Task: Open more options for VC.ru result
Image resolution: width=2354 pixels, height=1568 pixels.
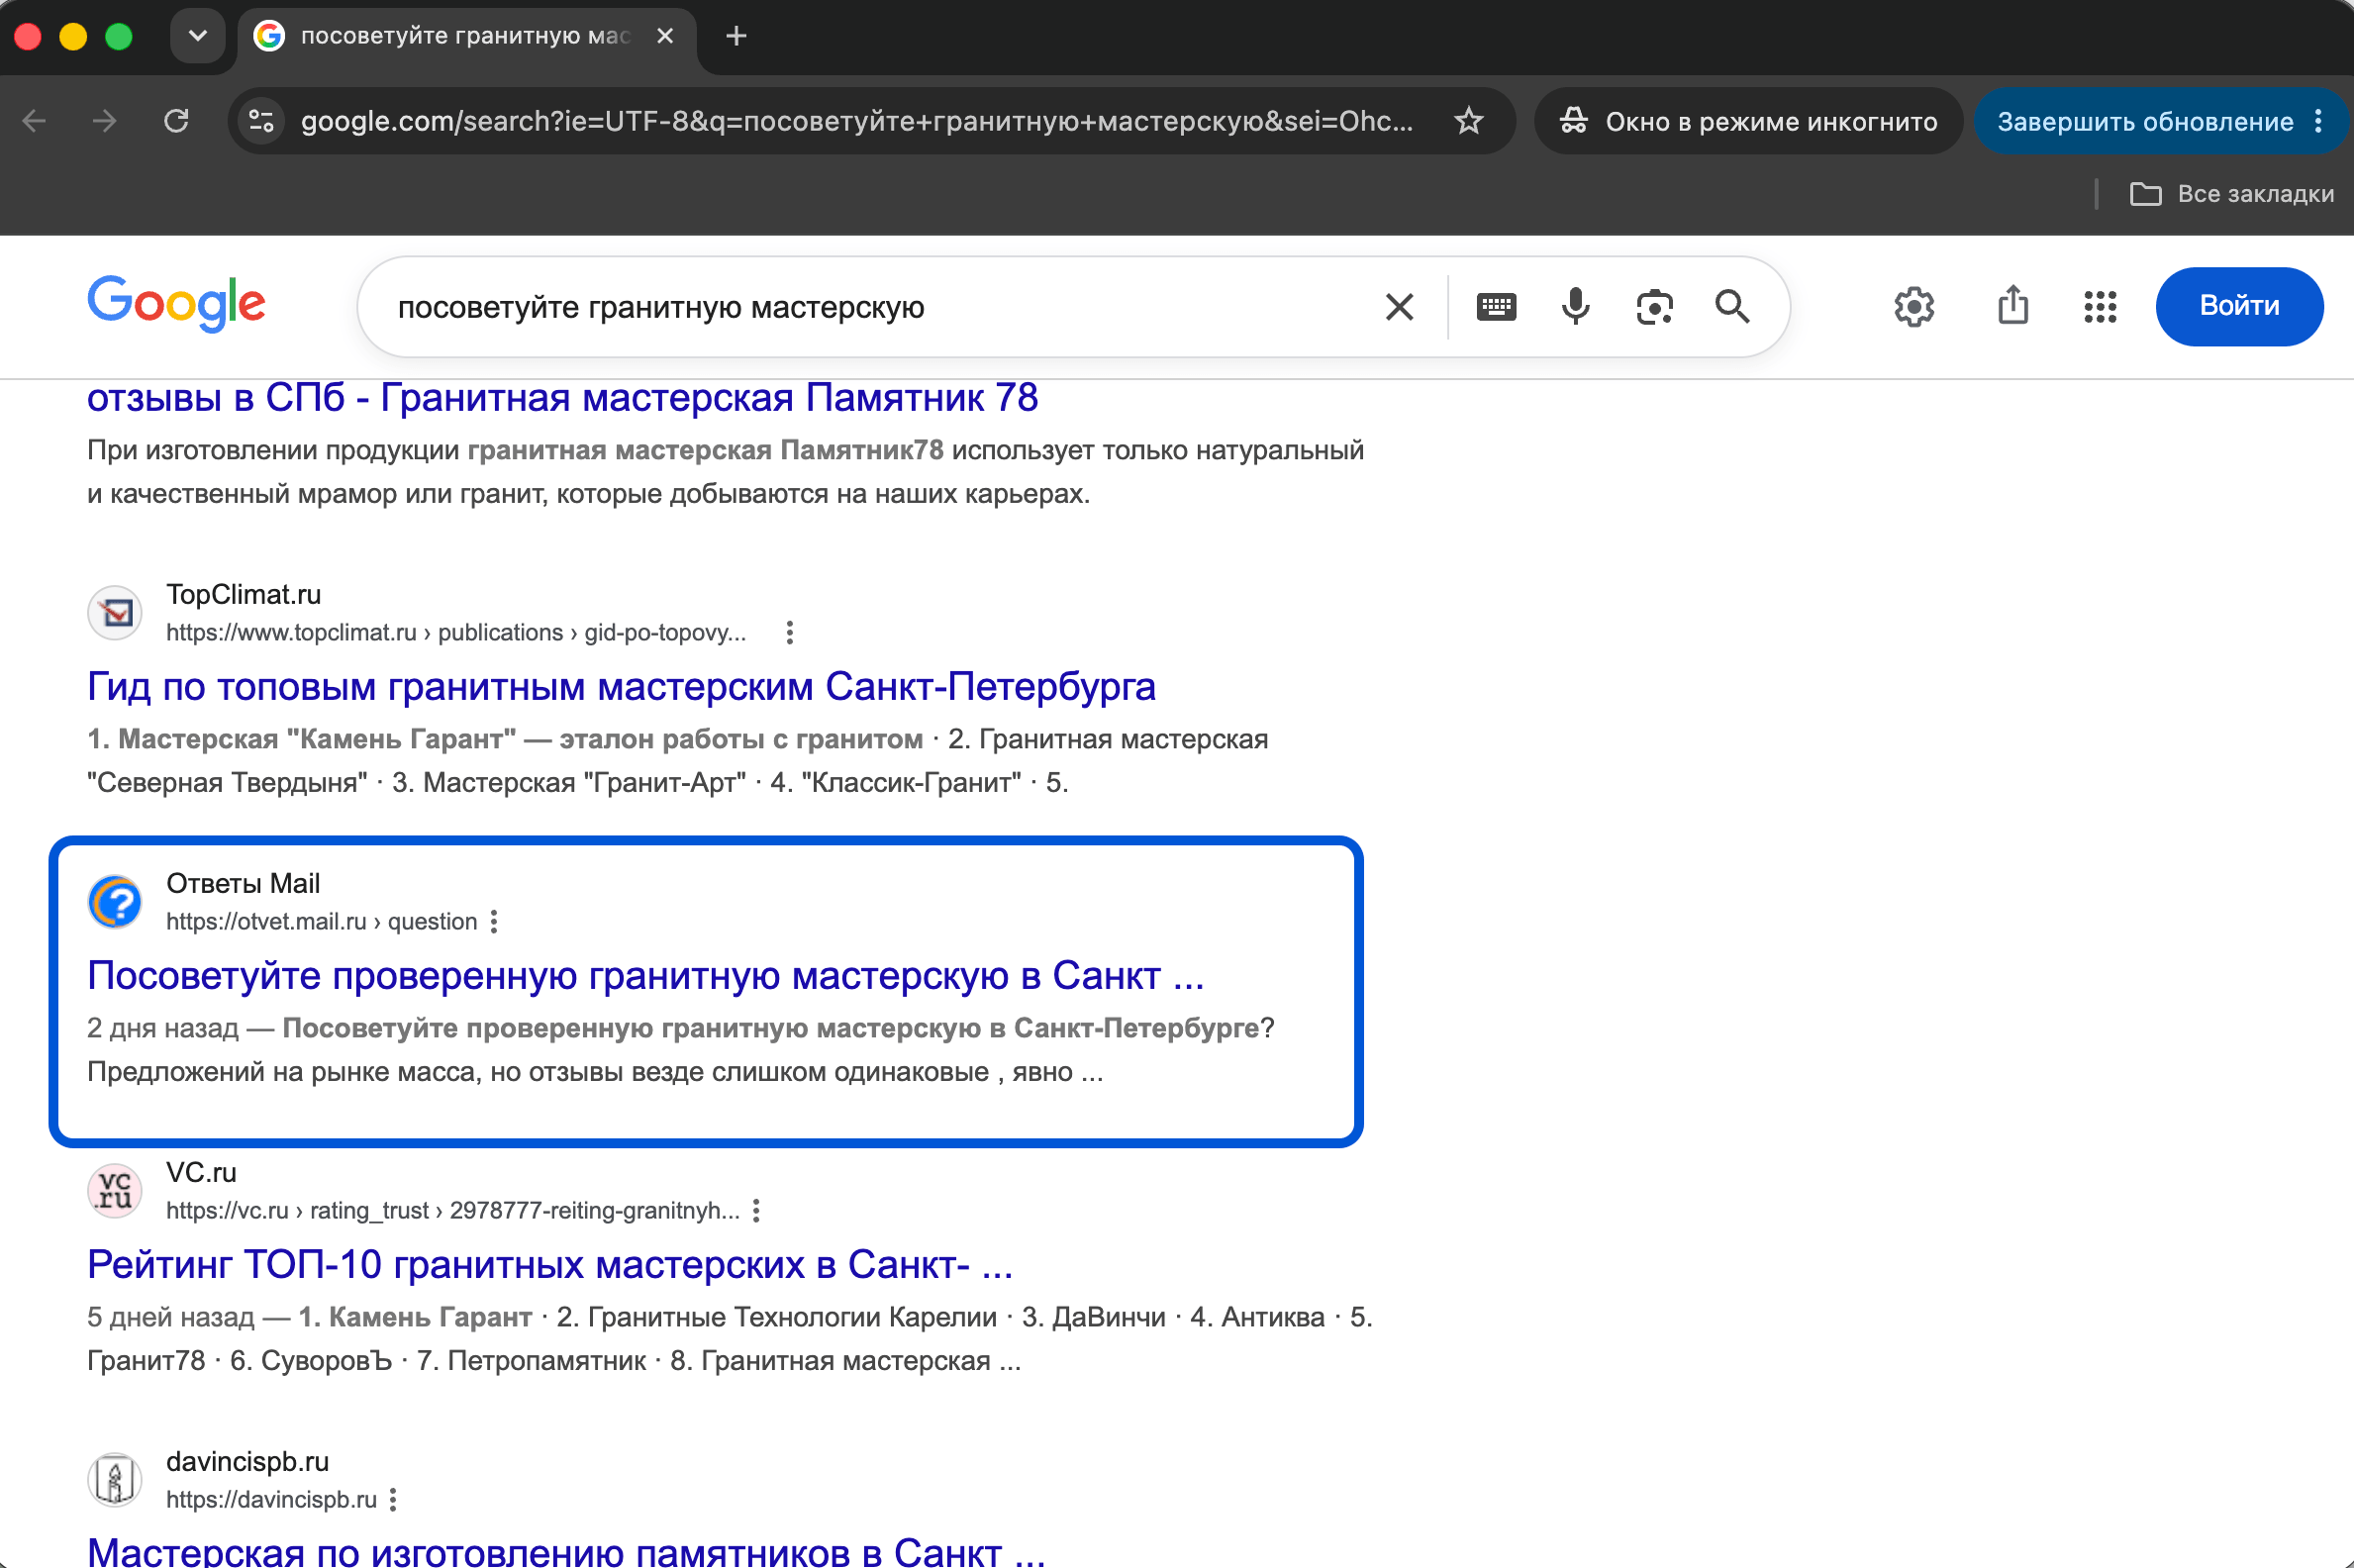Action: [x=756, y=1210]
